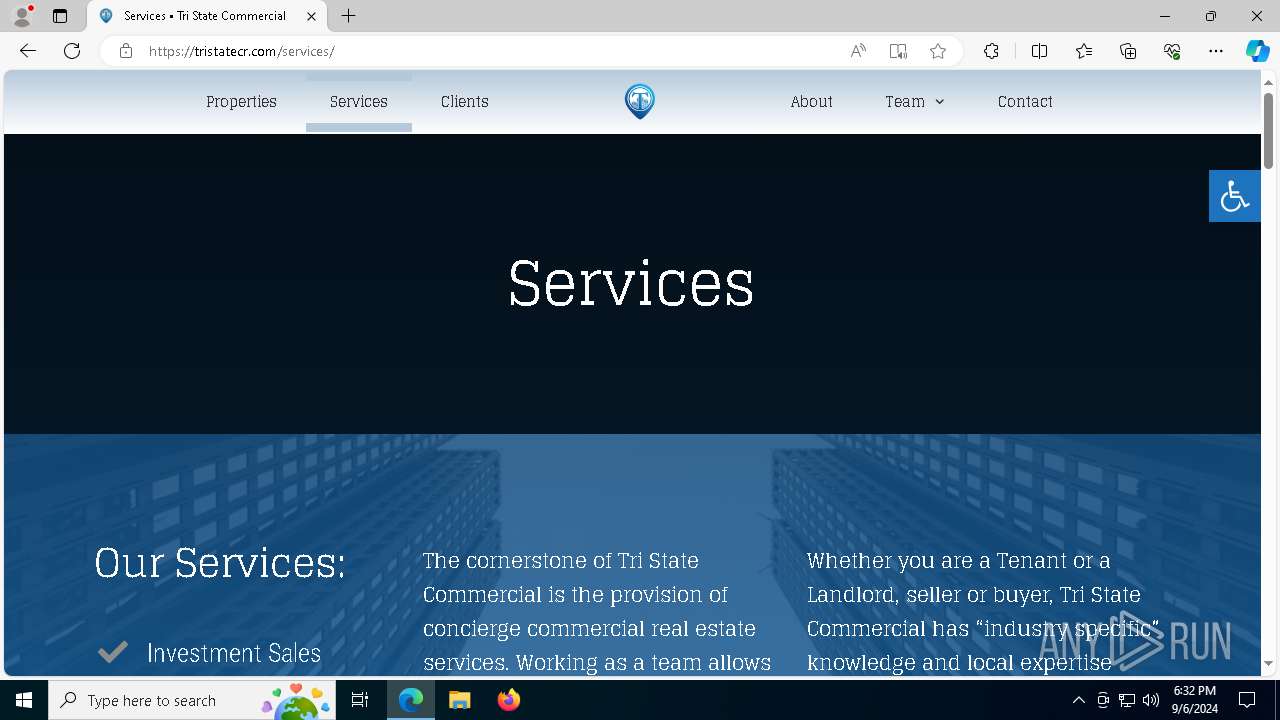Click the Windows search box
Screen dimensions: 1280x720
pyautogui.click(x=192, y=700)
